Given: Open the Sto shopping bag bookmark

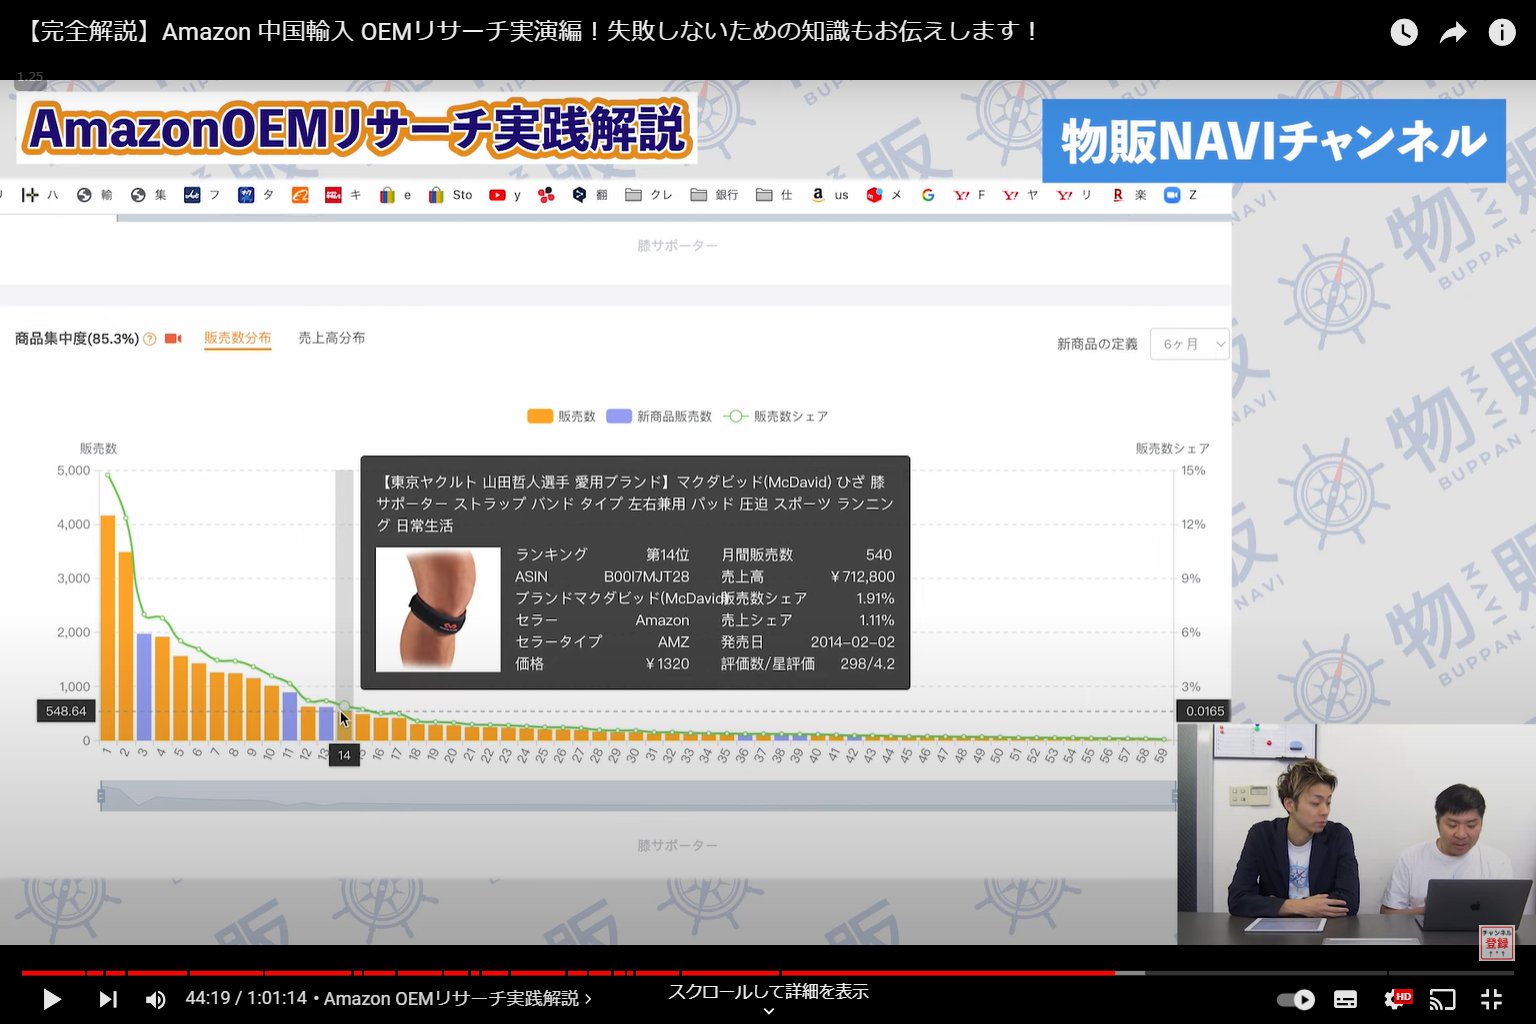Looking at the screenshot, I should [450, 195].
